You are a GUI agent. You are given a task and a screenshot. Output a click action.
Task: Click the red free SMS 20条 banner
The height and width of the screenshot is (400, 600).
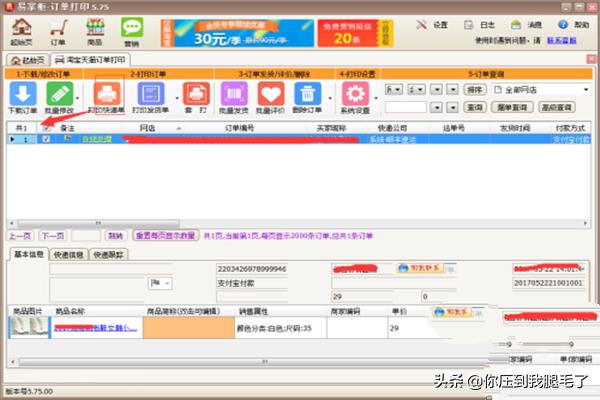coord(355,33)
